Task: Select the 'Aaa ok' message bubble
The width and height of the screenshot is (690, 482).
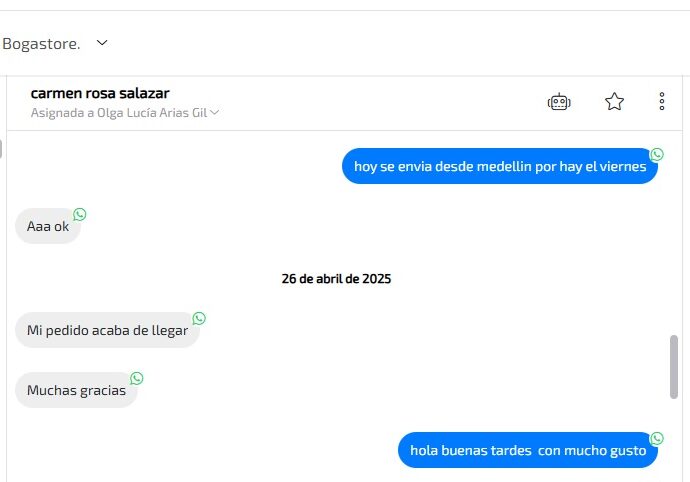Action: 48,226
